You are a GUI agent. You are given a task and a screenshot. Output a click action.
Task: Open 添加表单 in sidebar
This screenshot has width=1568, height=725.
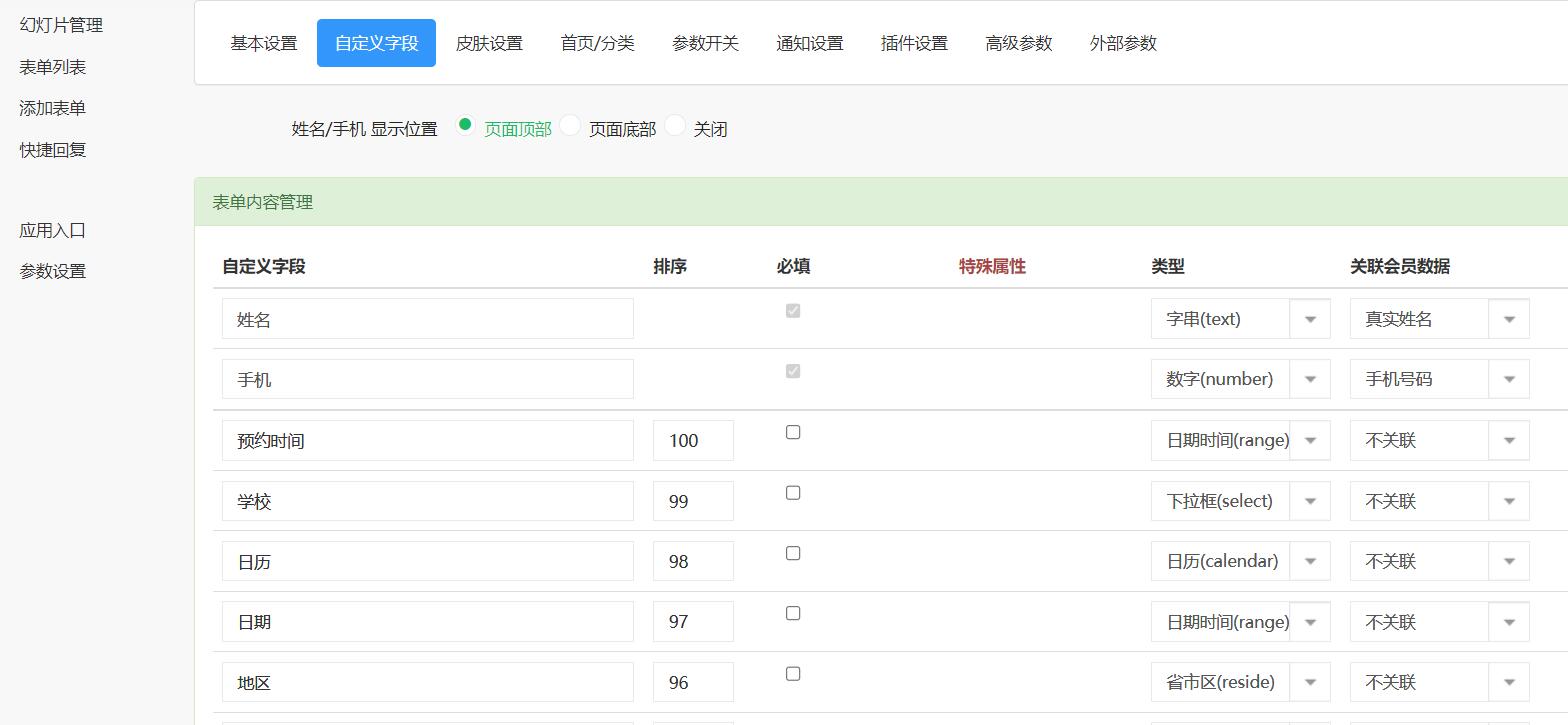[53, 108]
